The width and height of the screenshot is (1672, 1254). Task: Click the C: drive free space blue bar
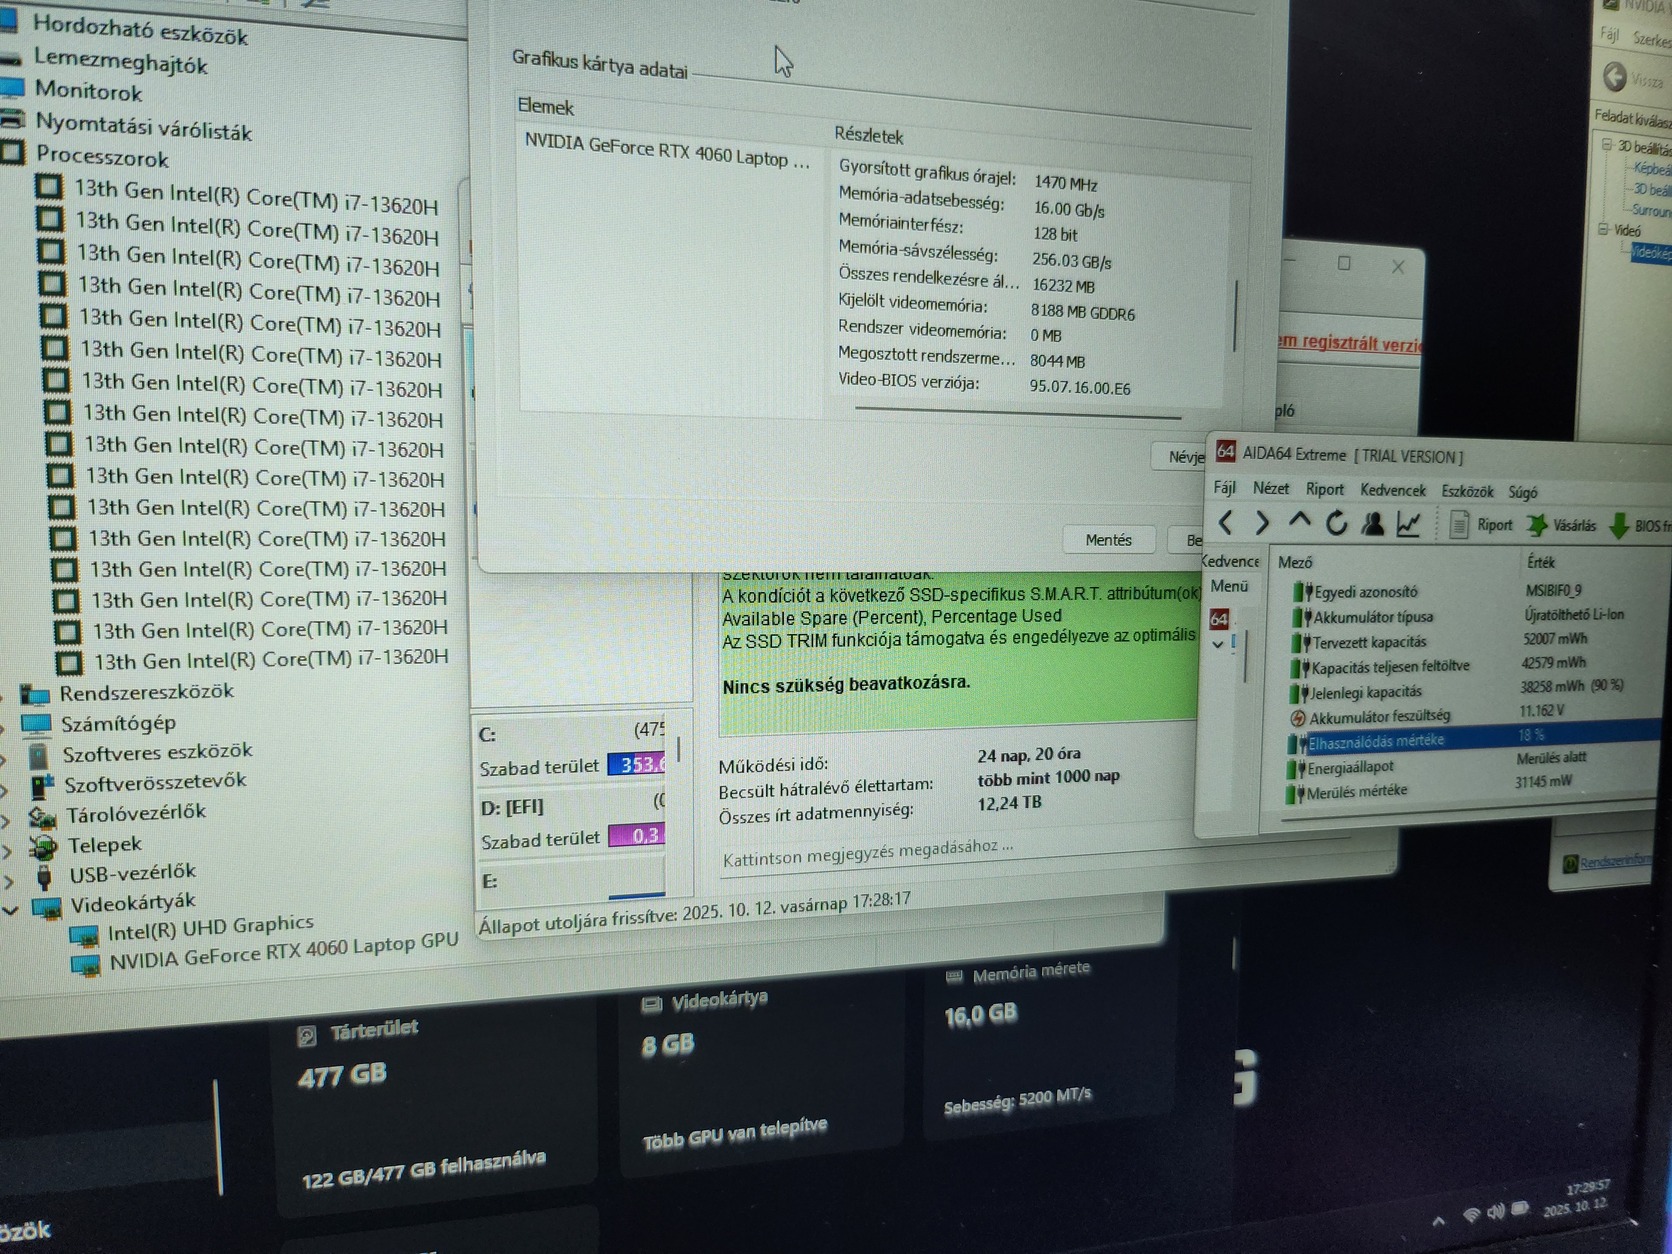[636, 764]
